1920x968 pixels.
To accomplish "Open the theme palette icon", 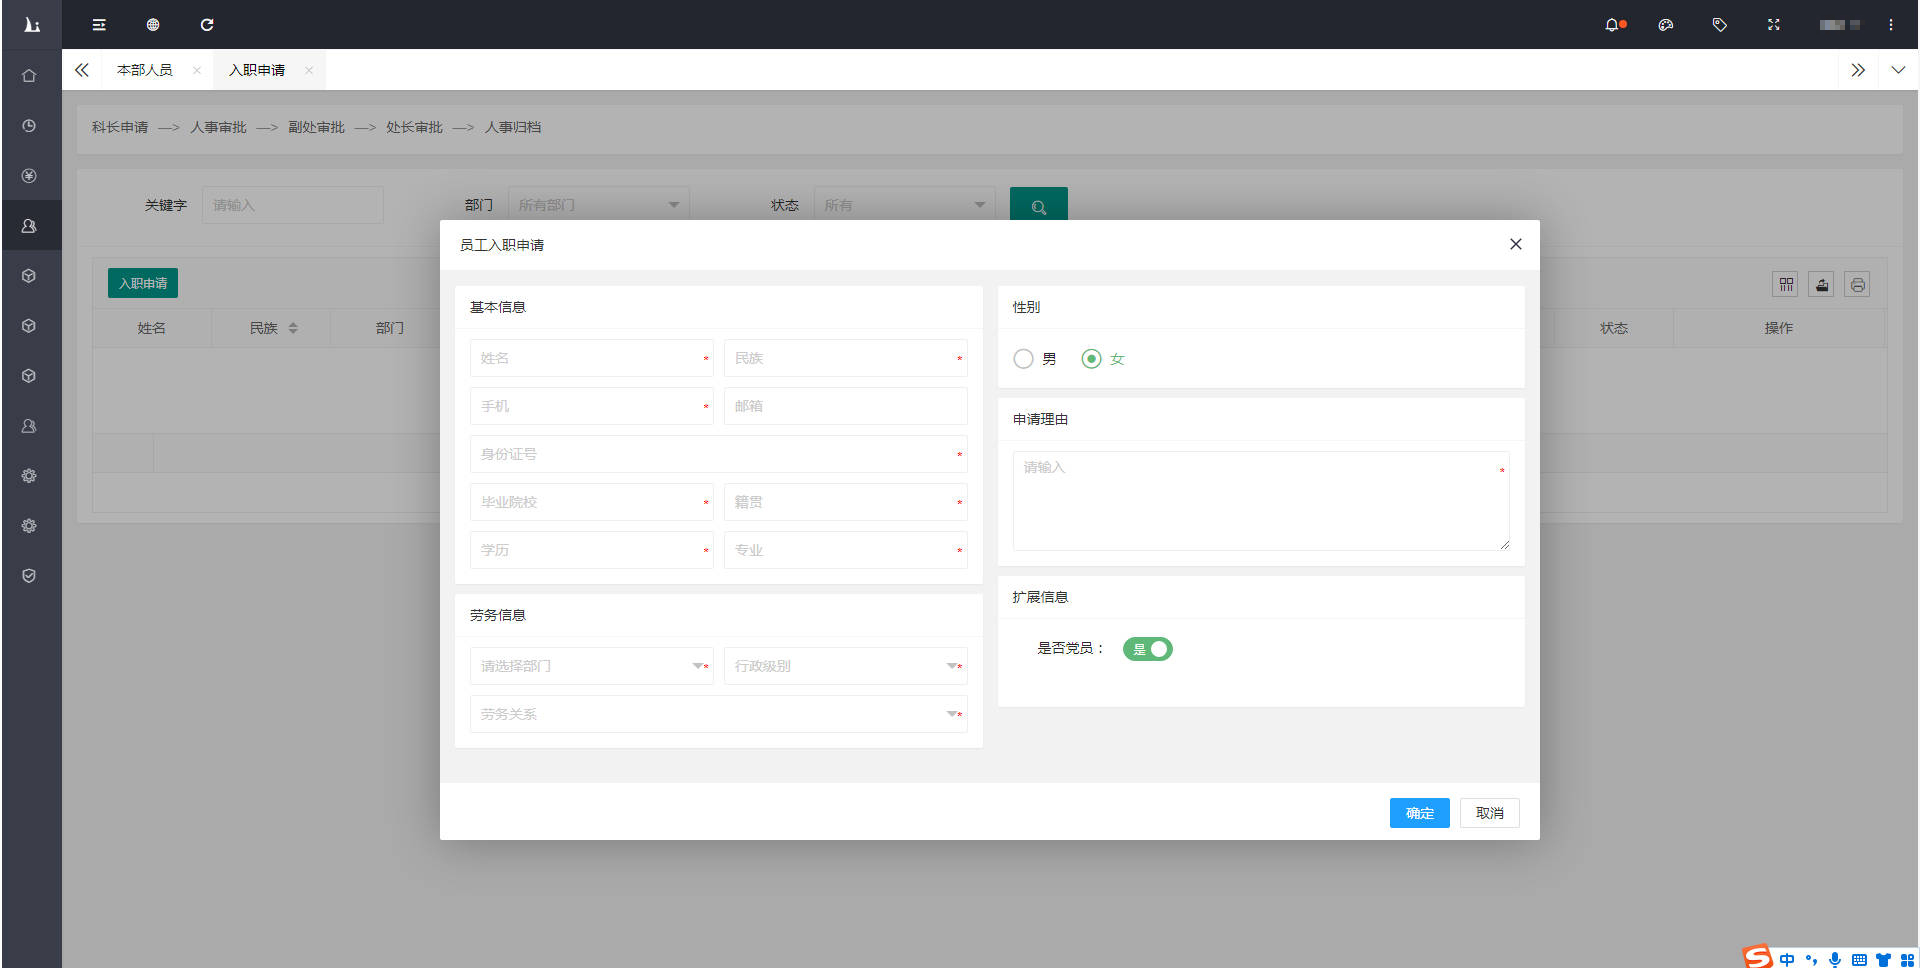I will [1665, 25].
